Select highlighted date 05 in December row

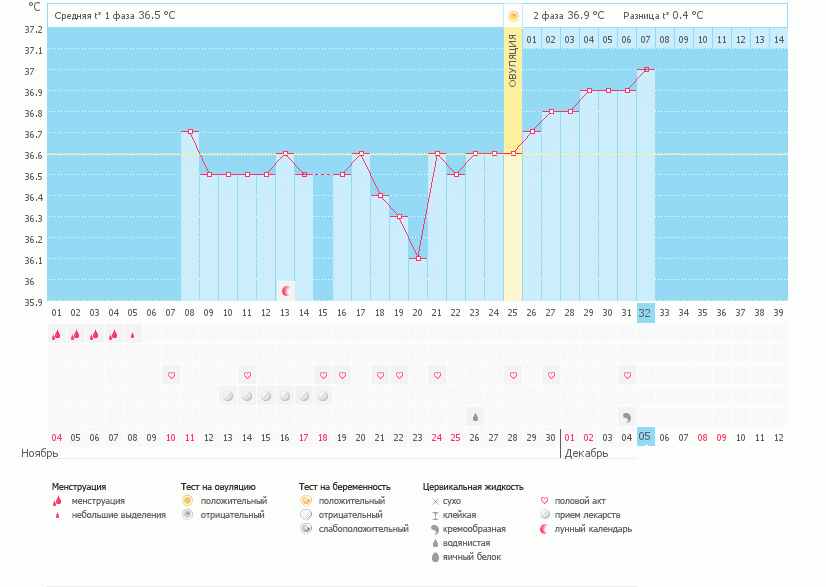pyautogui.click(x=645, y=437)
